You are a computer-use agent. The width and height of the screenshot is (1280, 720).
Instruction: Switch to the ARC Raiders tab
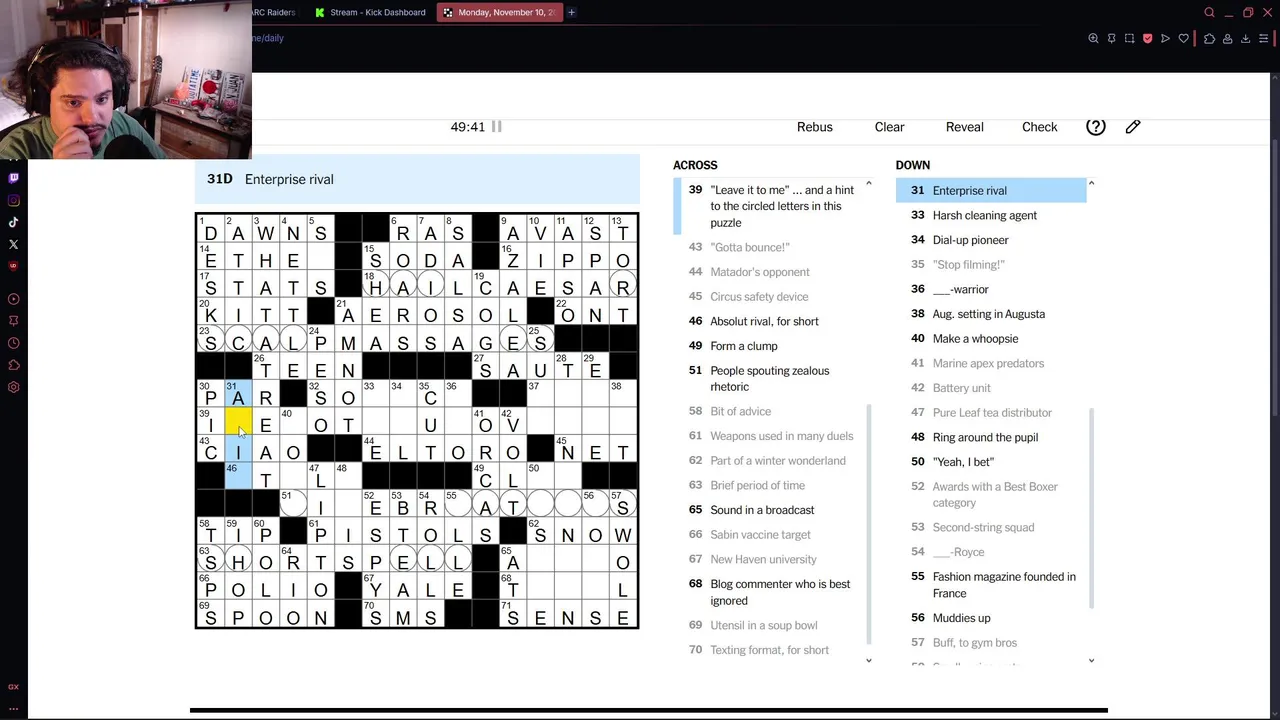click(x=276, y=12)
